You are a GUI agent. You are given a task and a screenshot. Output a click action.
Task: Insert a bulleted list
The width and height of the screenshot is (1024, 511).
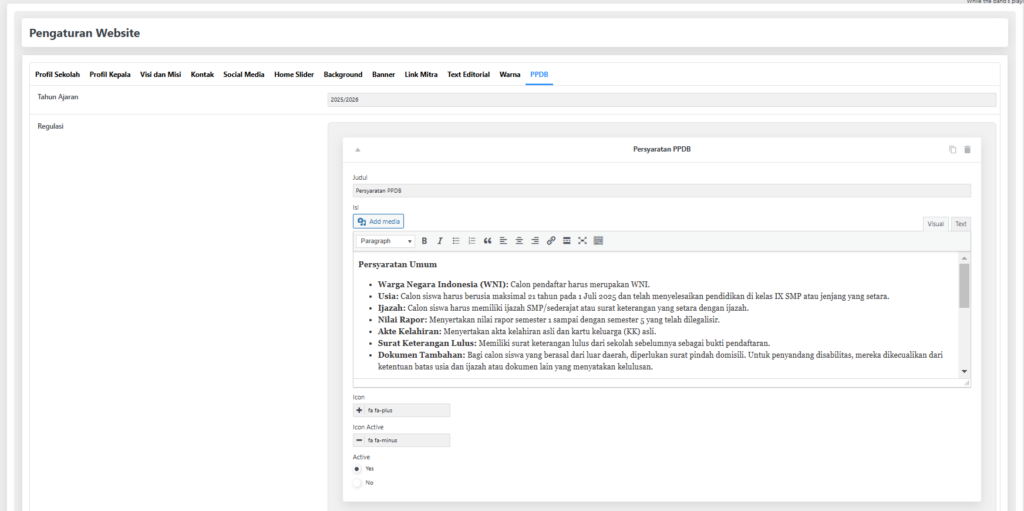click(456, 241)
